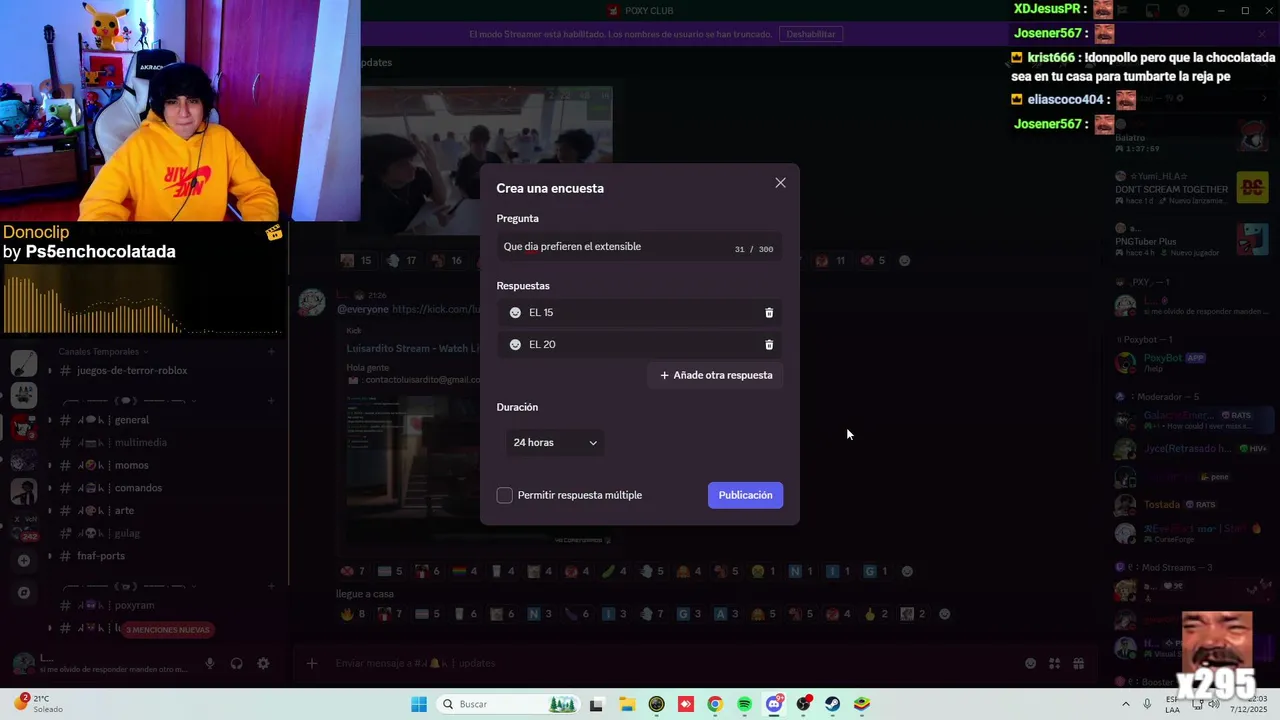
Task: Click the emoji icon beside answer EL 15
Action: [x=515, y=313]
